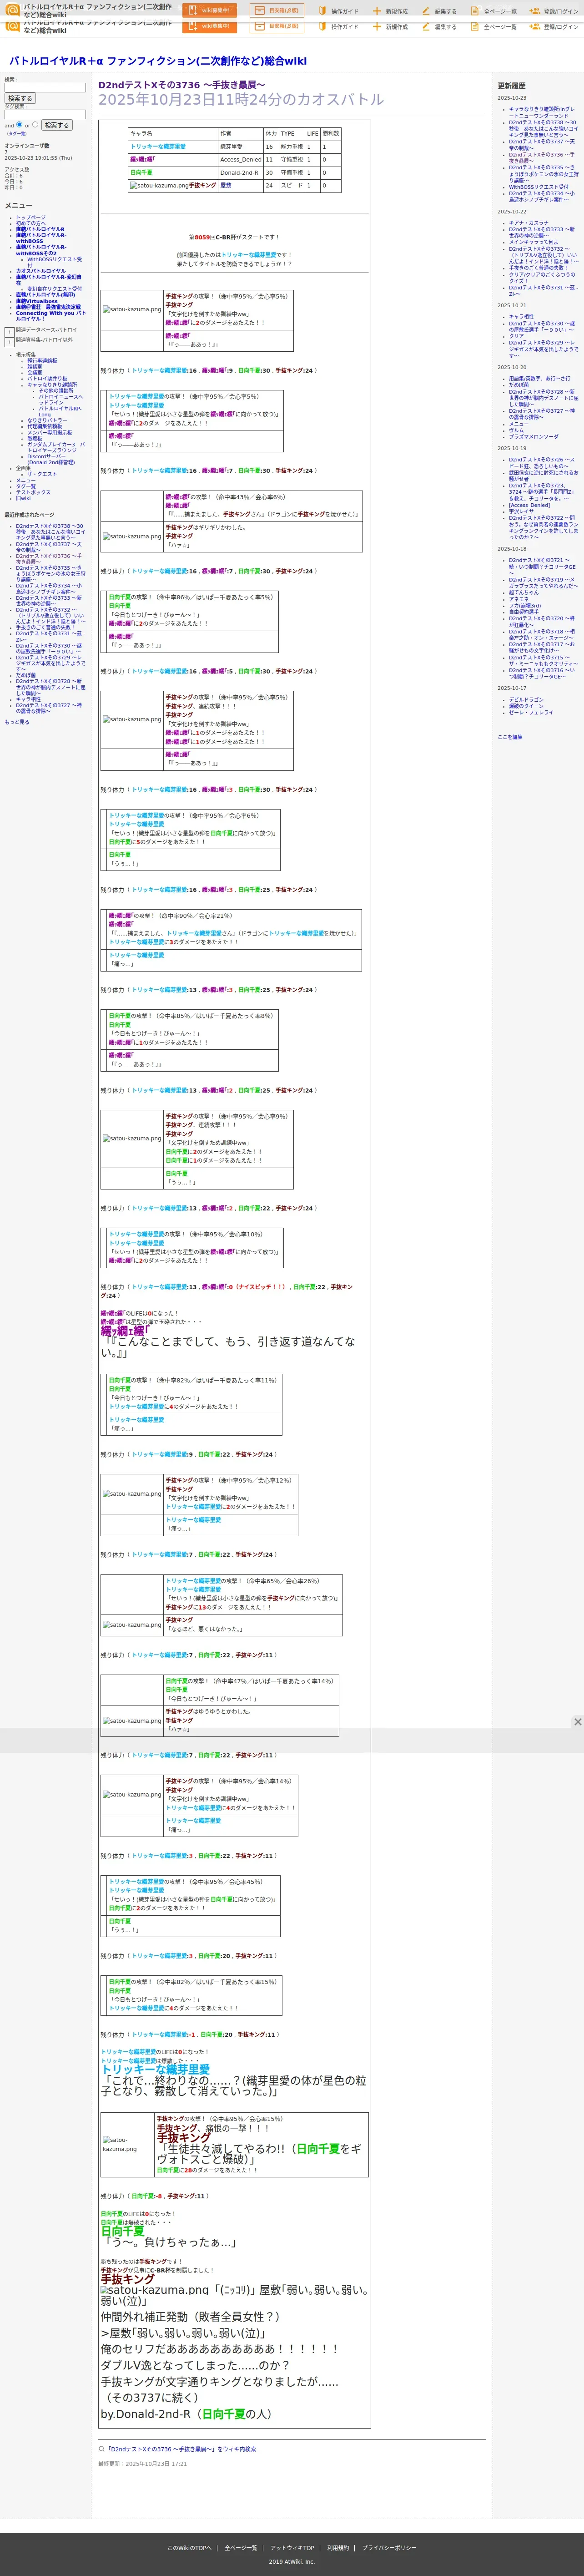The image size is (584, 2576).
Task: Open プラズマメロンソーダ in the update history
Action: (534, 437)
